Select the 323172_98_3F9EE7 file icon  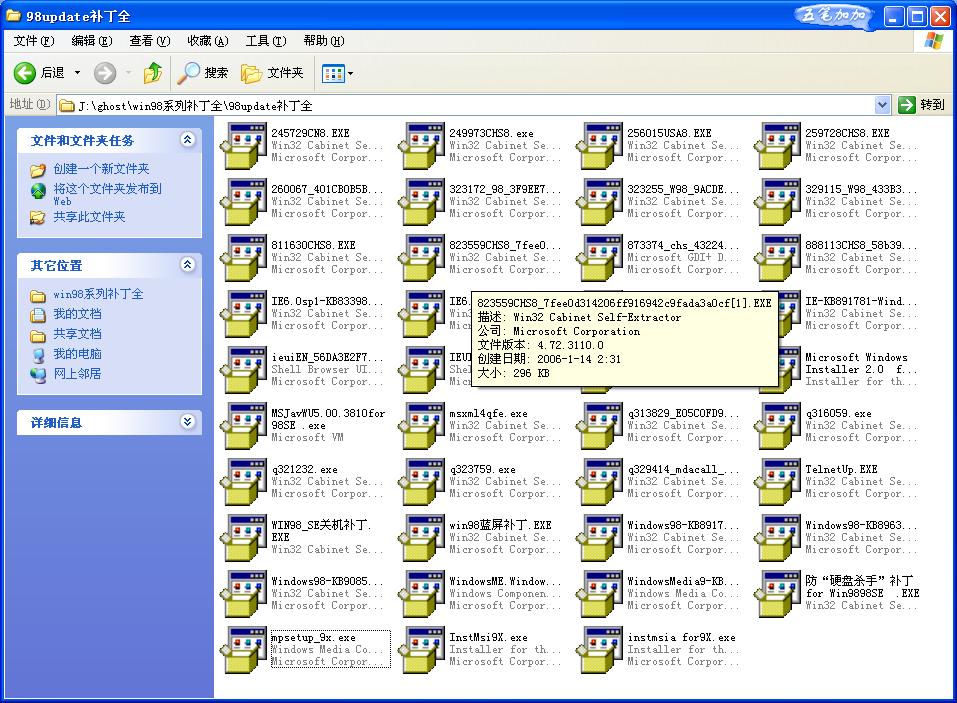pyautogui.click(x=422, y=202)
